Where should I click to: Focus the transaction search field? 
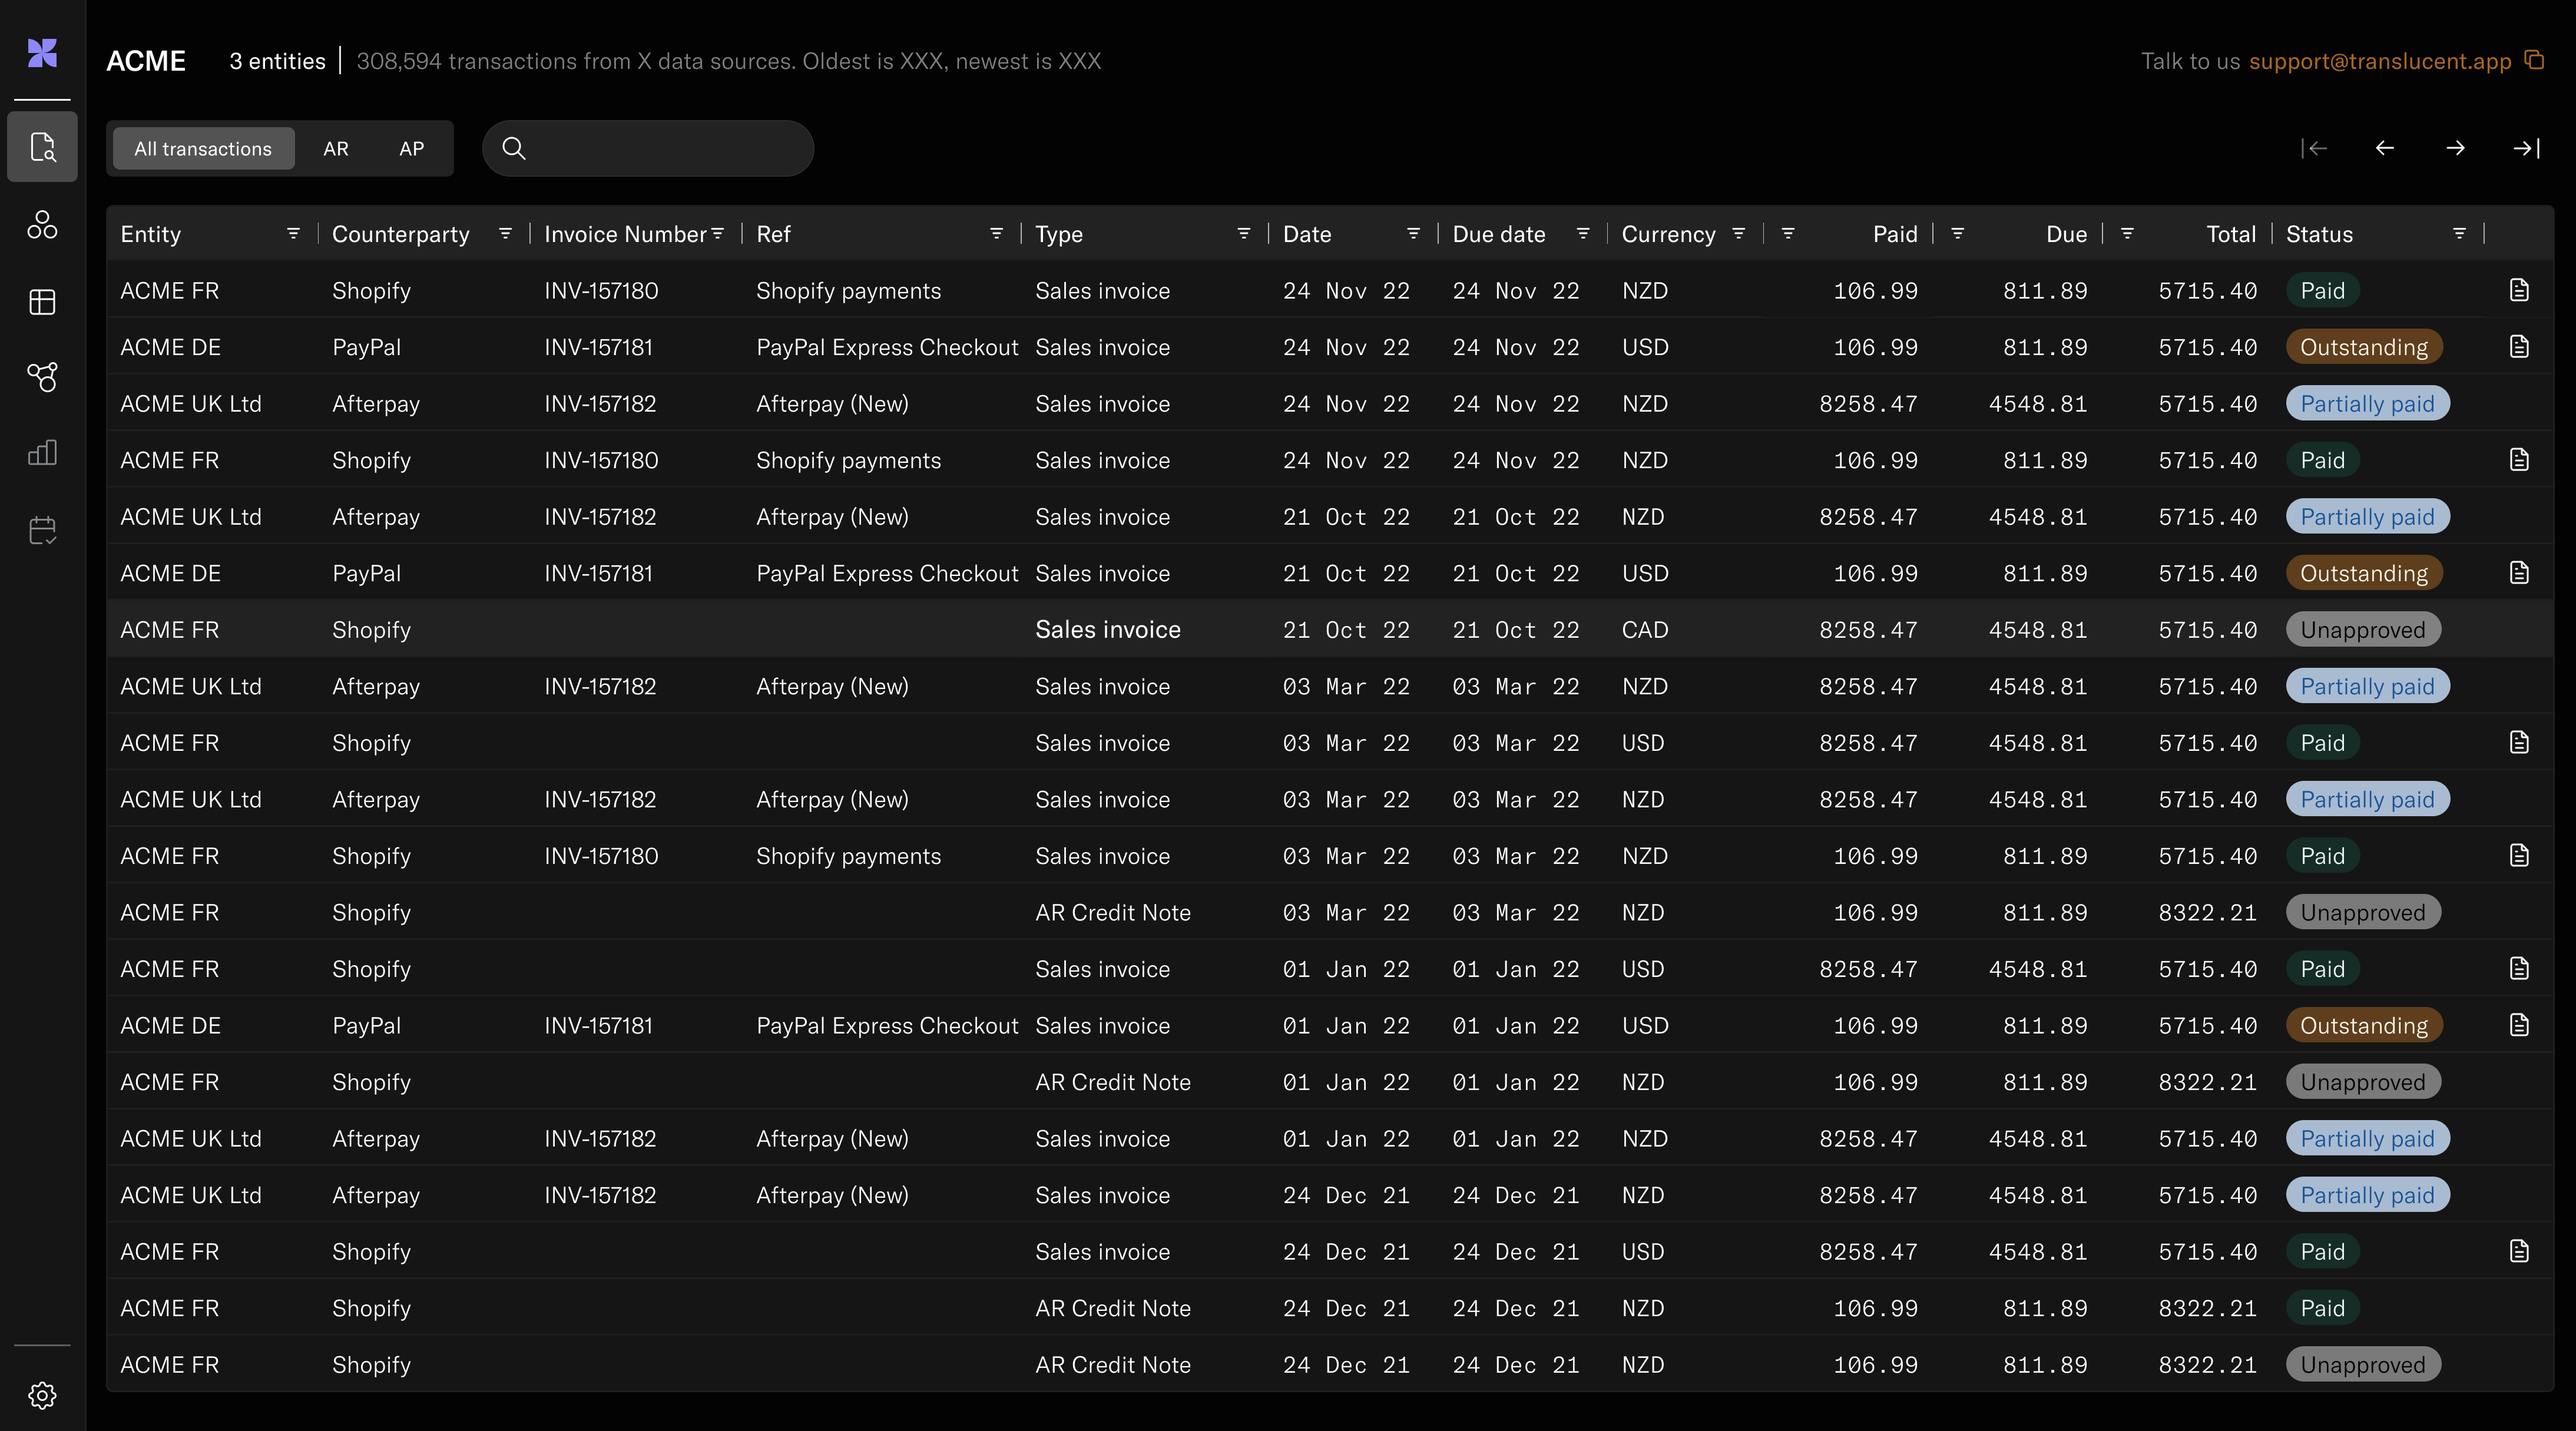pyautogui.click(x=648, y=148)
